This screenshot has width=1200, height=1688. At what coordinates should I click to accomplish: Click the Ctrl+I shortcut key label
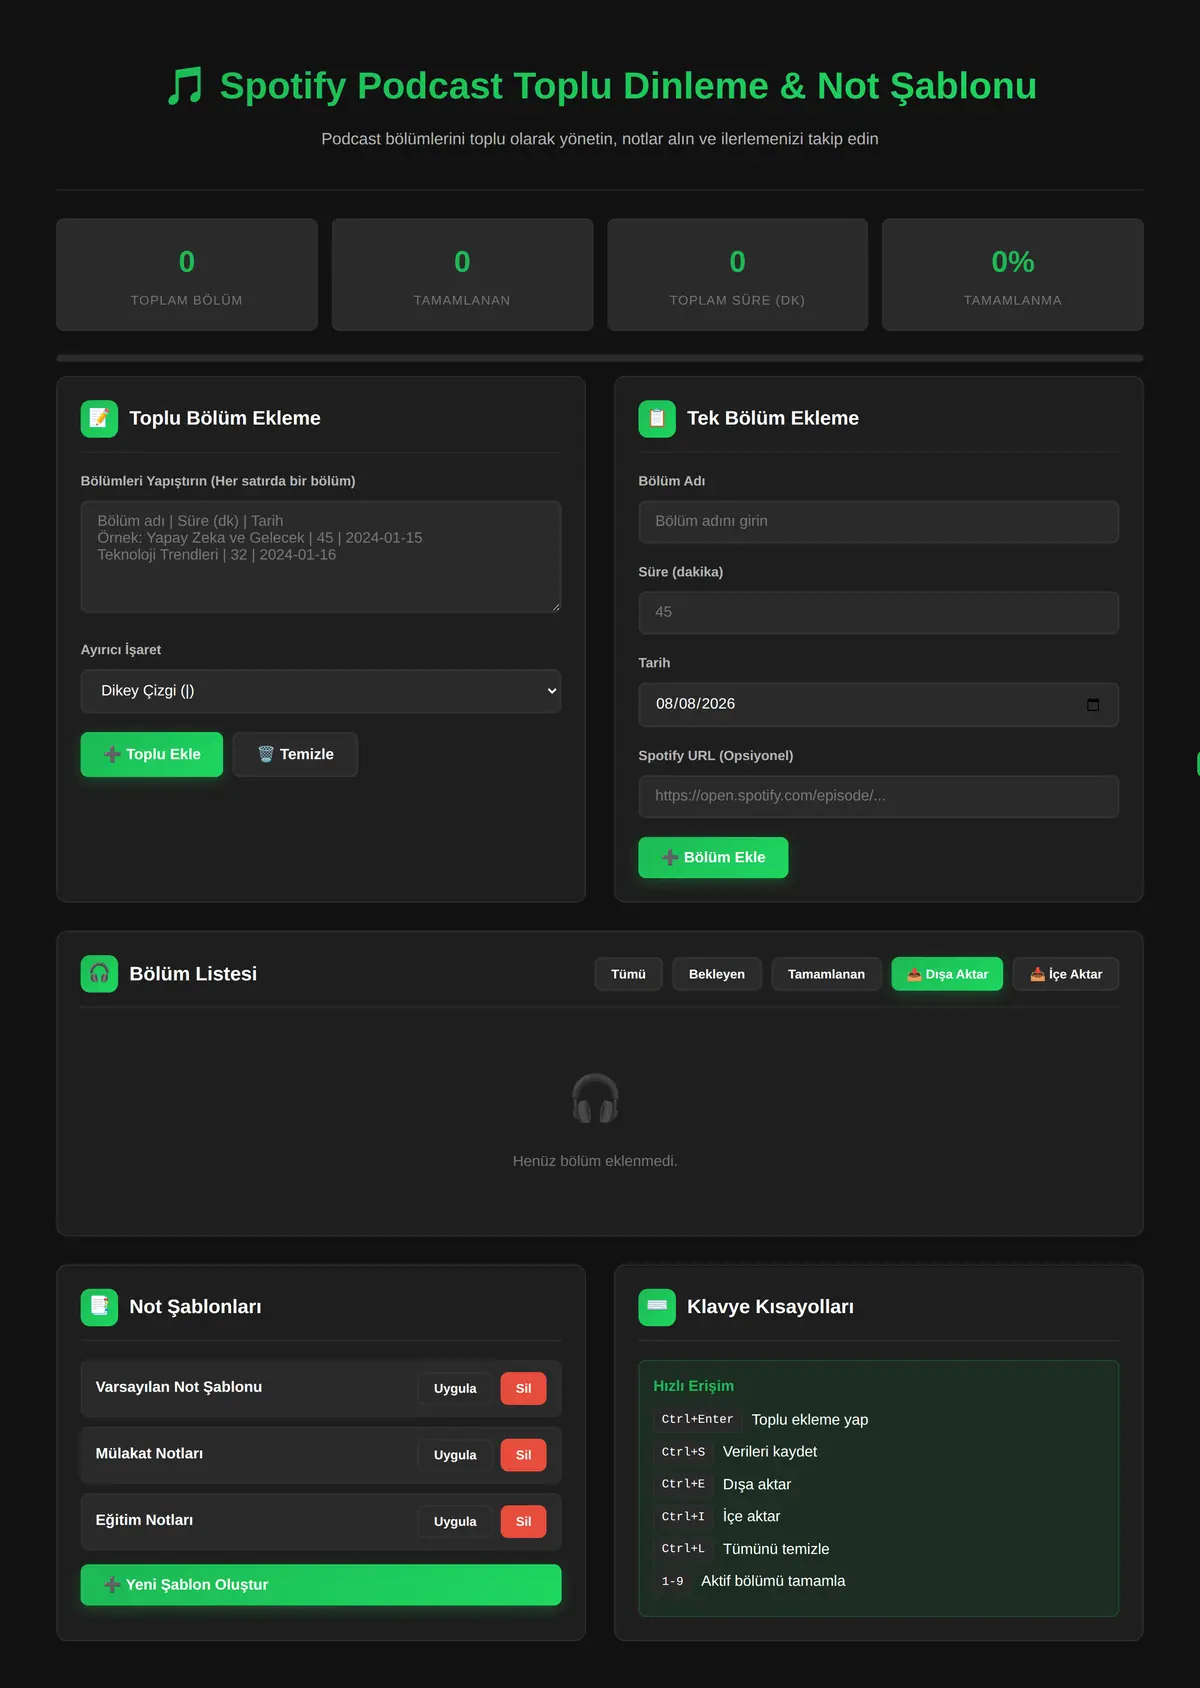pyautogui.click(x=683, y=1516)
